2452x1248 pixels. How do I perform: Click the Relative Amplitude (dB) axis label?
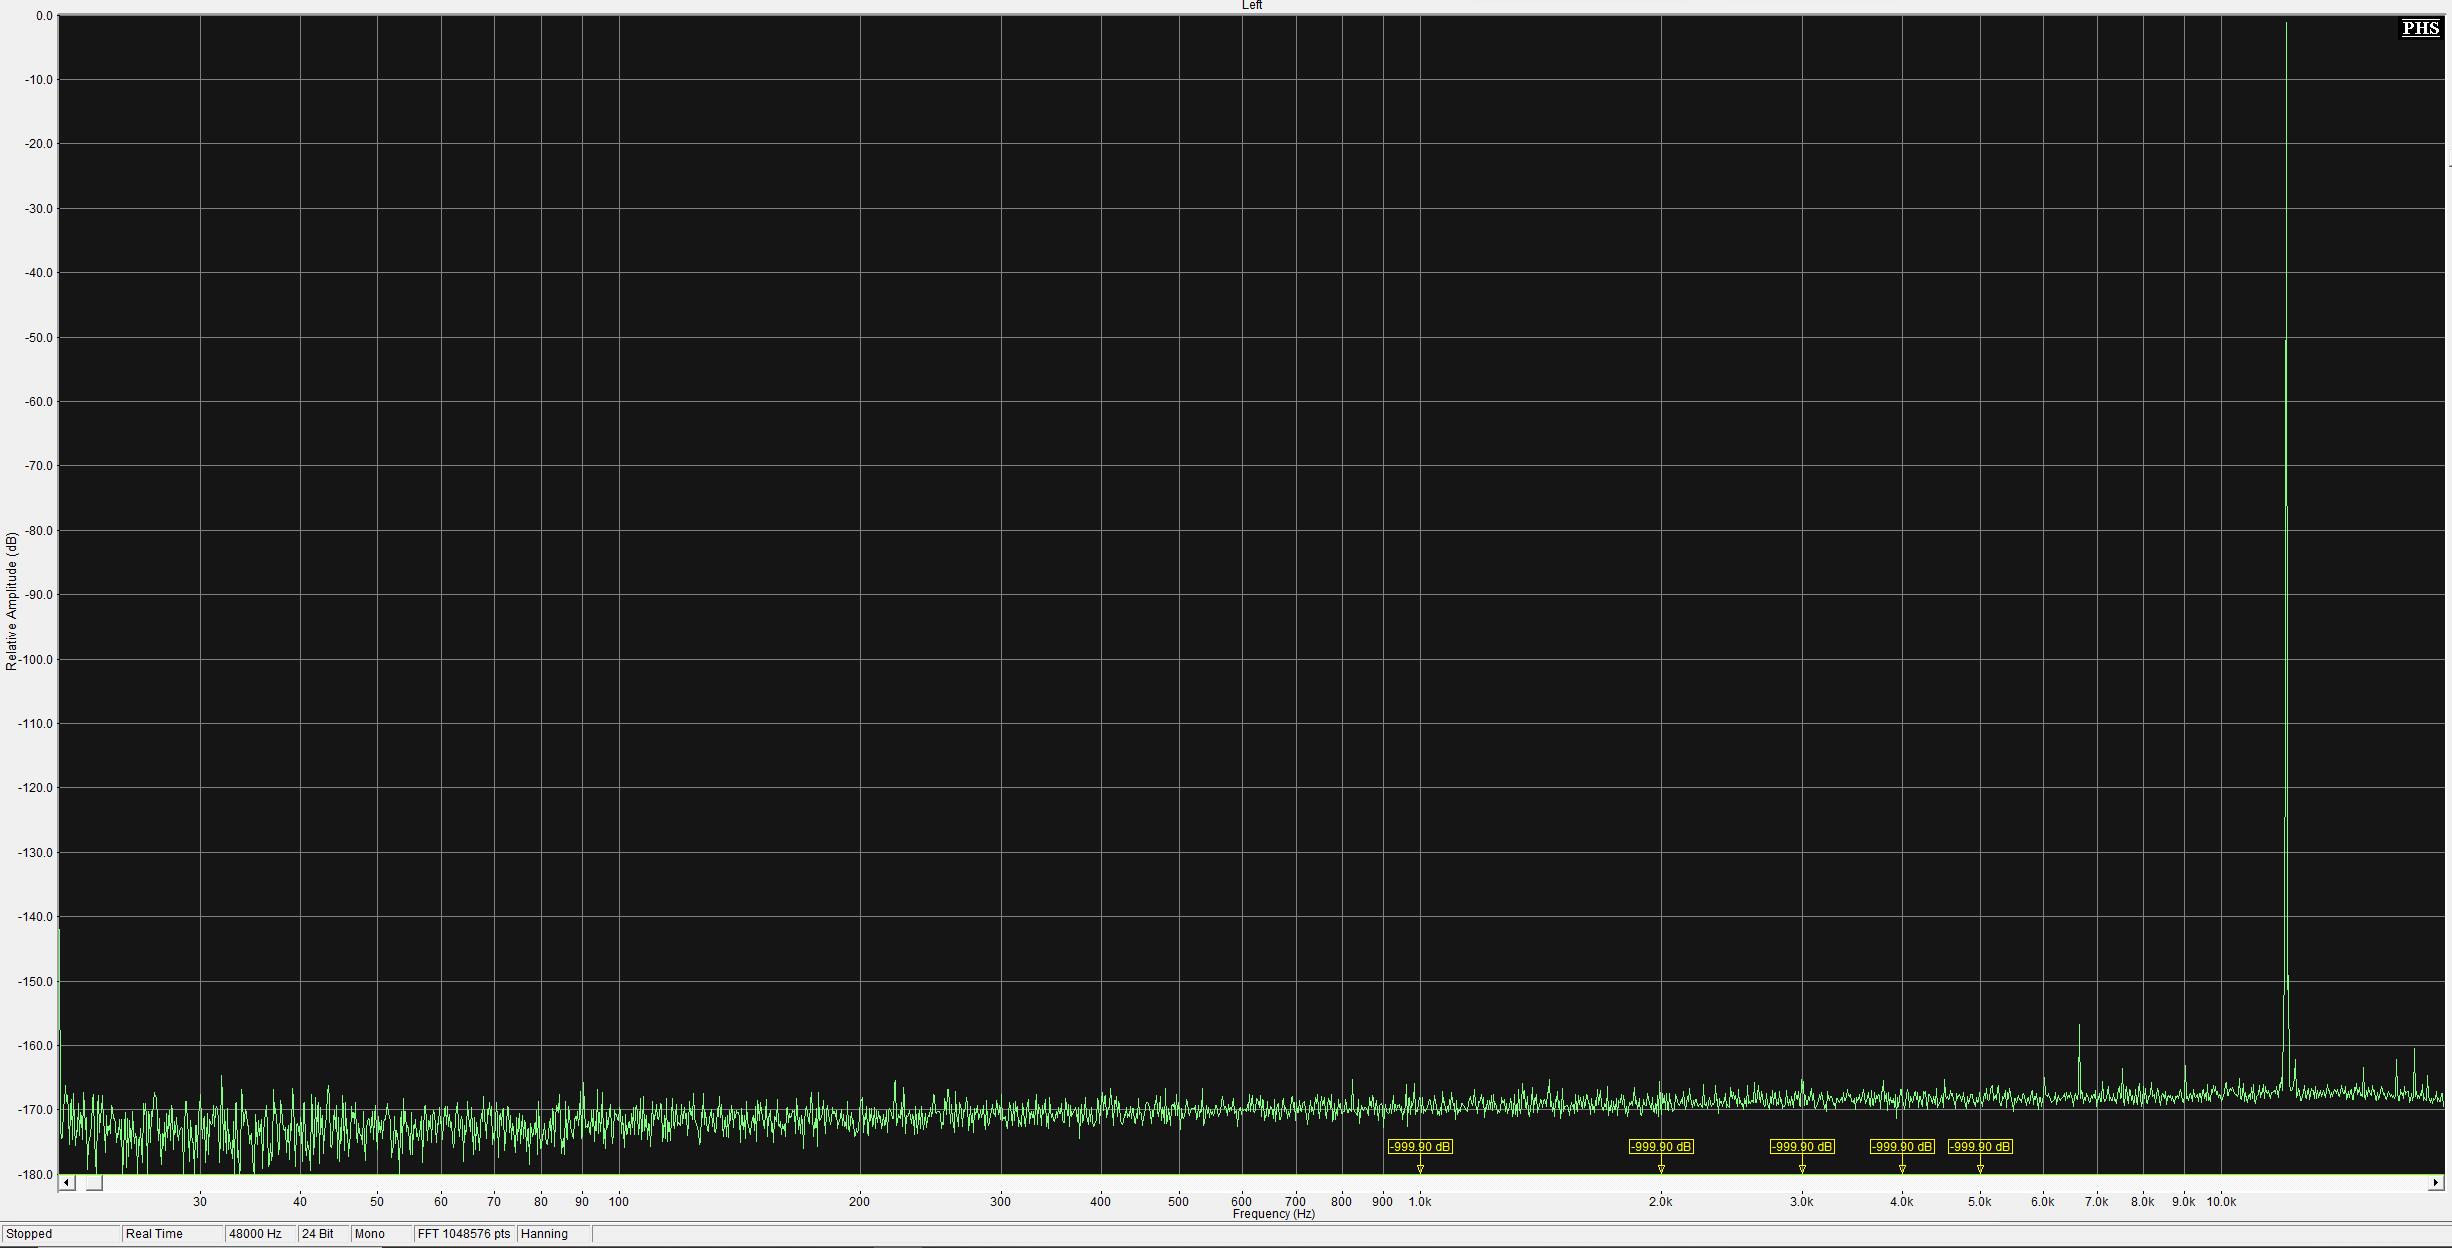pyautogui.click(x=12, y=601)
